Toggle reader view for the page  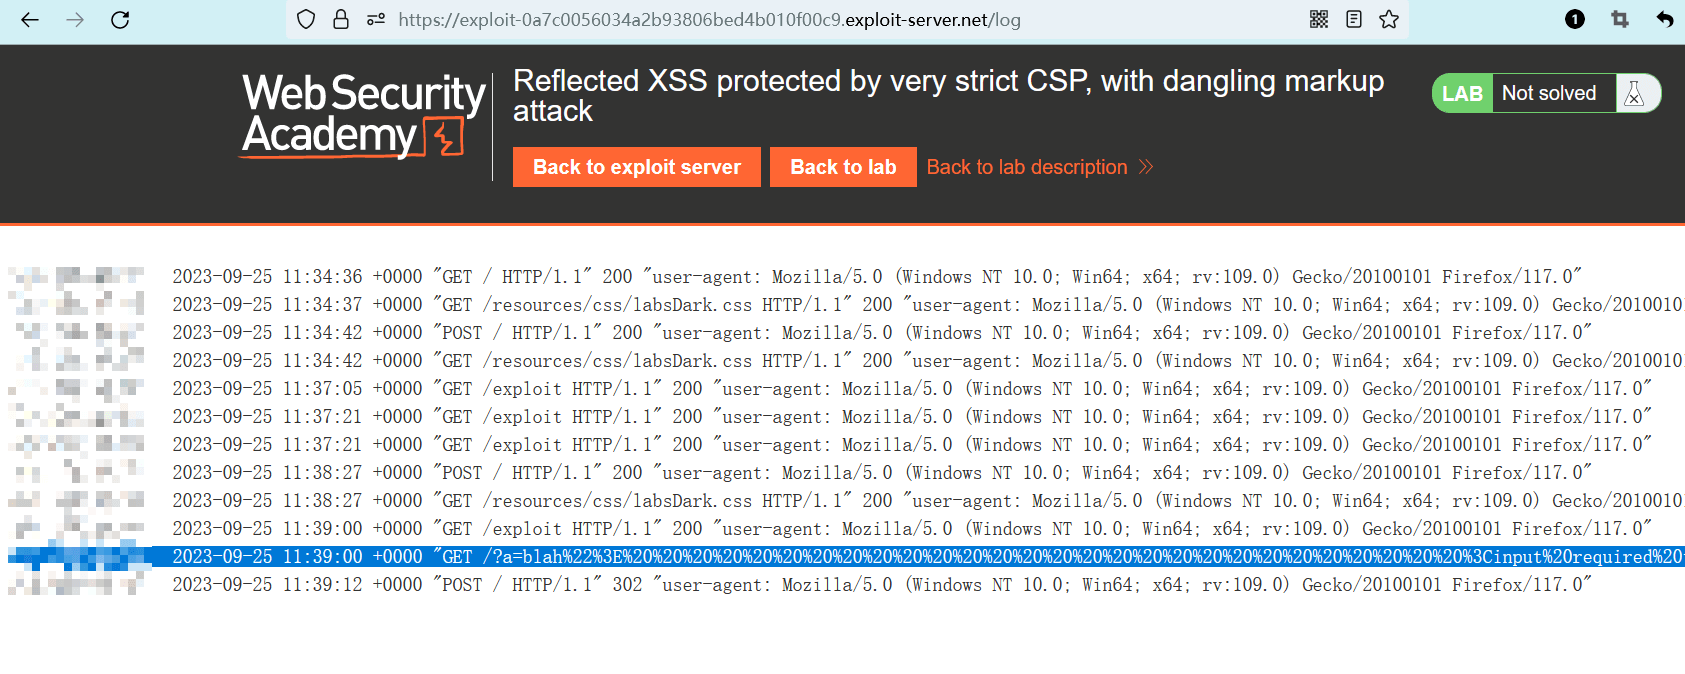(x=1354, y=20)
